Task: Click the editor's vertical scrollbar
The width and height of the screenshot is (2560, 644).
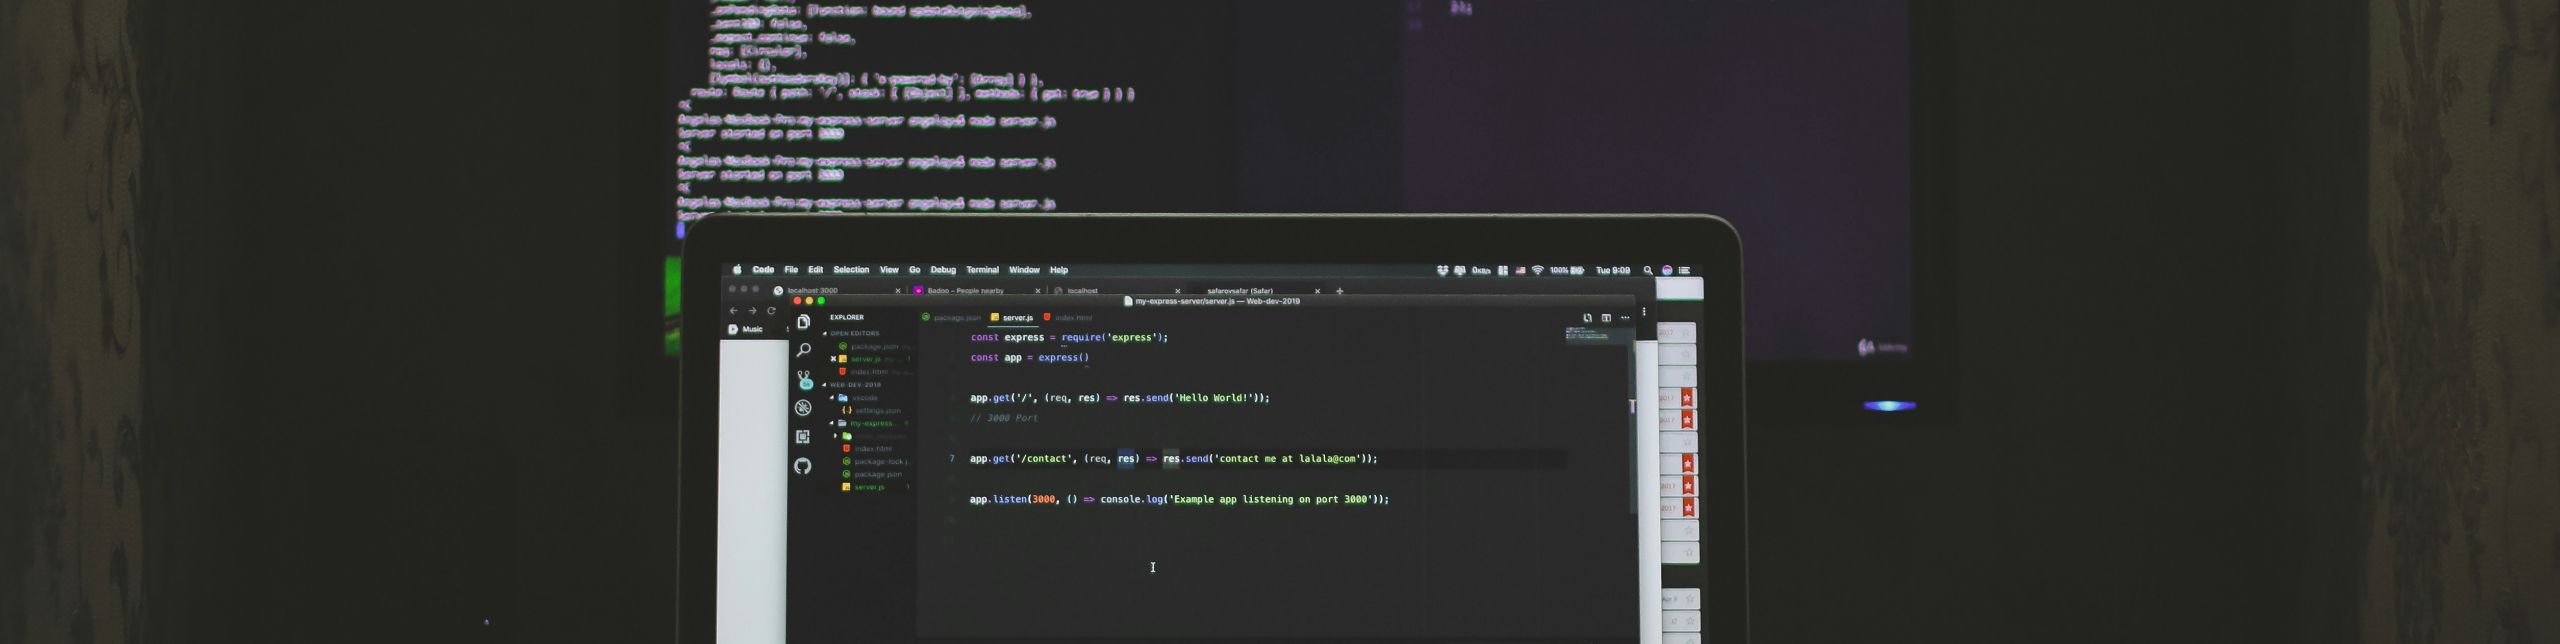Action: (x=1633, y=427)
